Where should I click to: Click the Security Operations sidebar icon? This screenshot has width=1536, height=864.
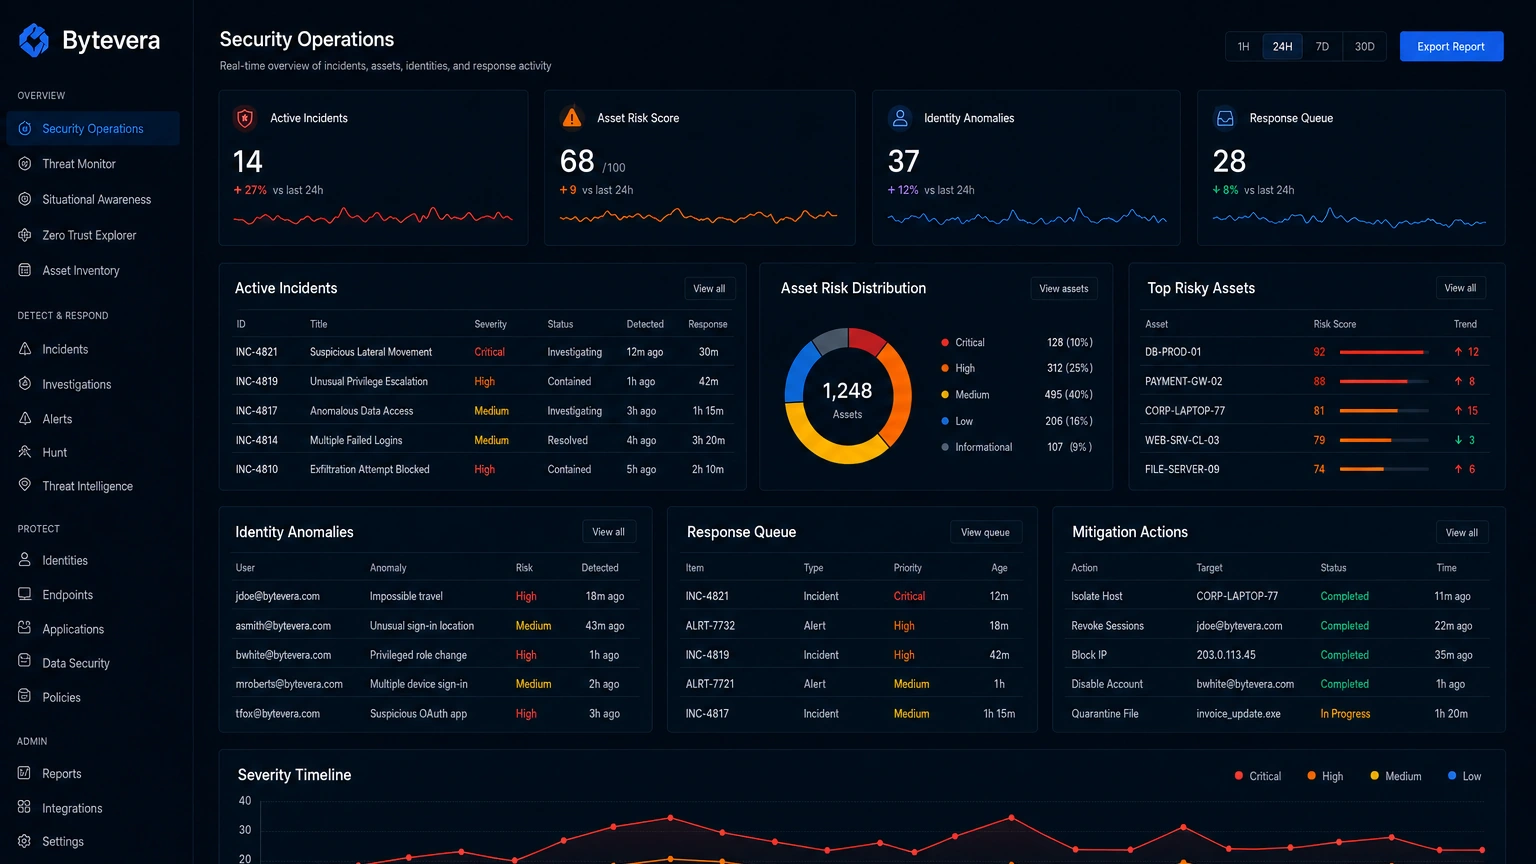pos(25,128)
